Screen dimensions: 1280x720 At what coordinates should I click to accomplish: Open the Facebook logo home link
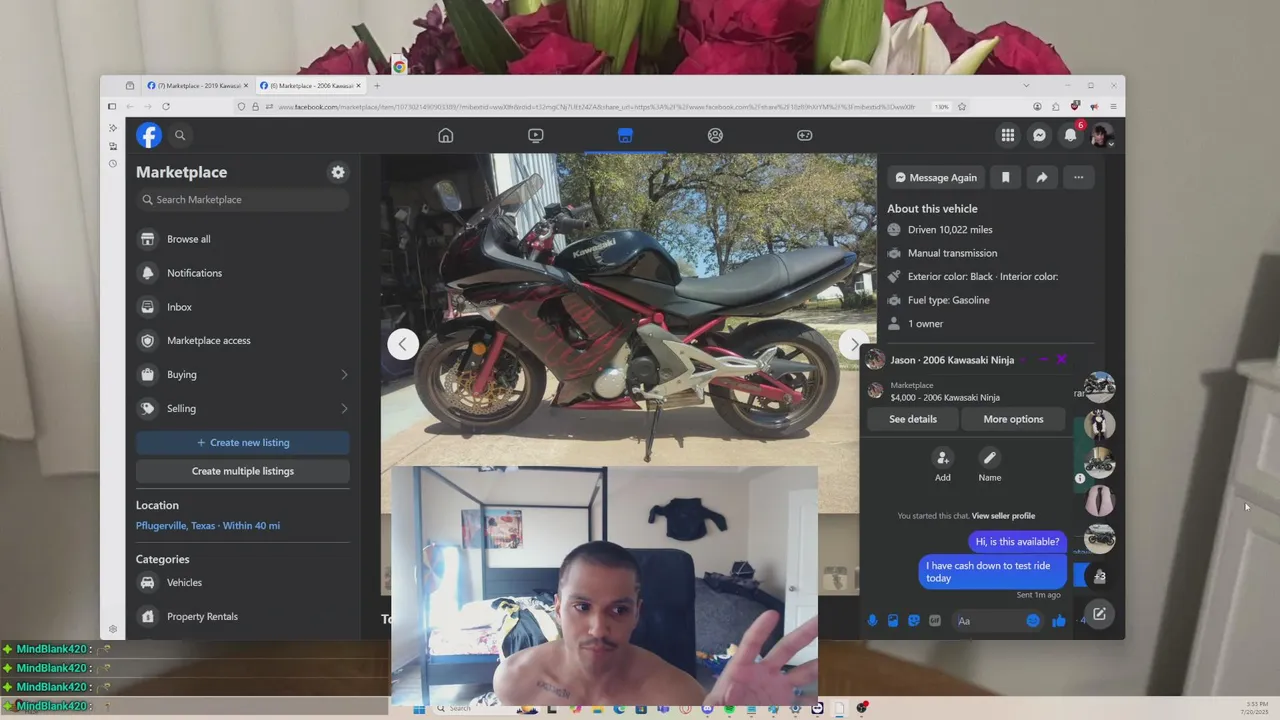pos(149,135)
